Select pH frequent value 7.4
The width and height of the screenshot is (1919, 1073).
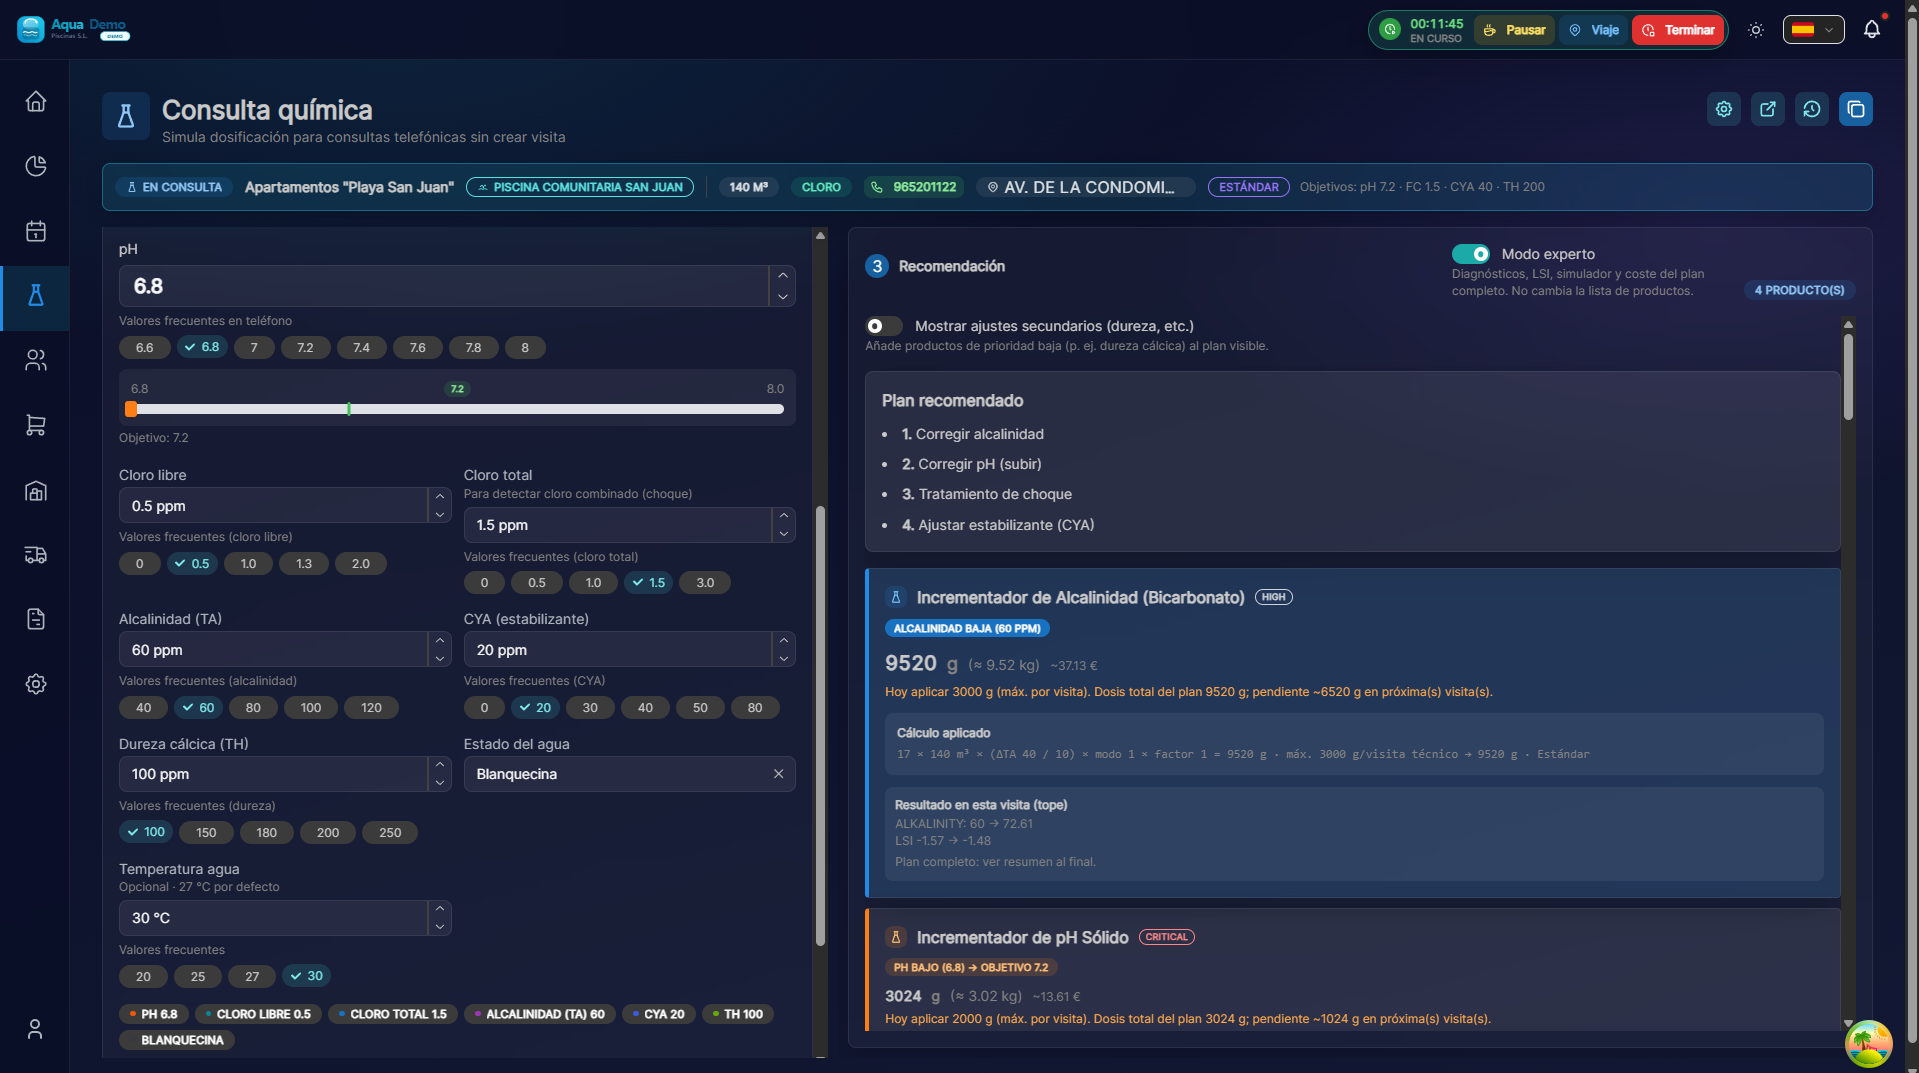pos(362,348)
